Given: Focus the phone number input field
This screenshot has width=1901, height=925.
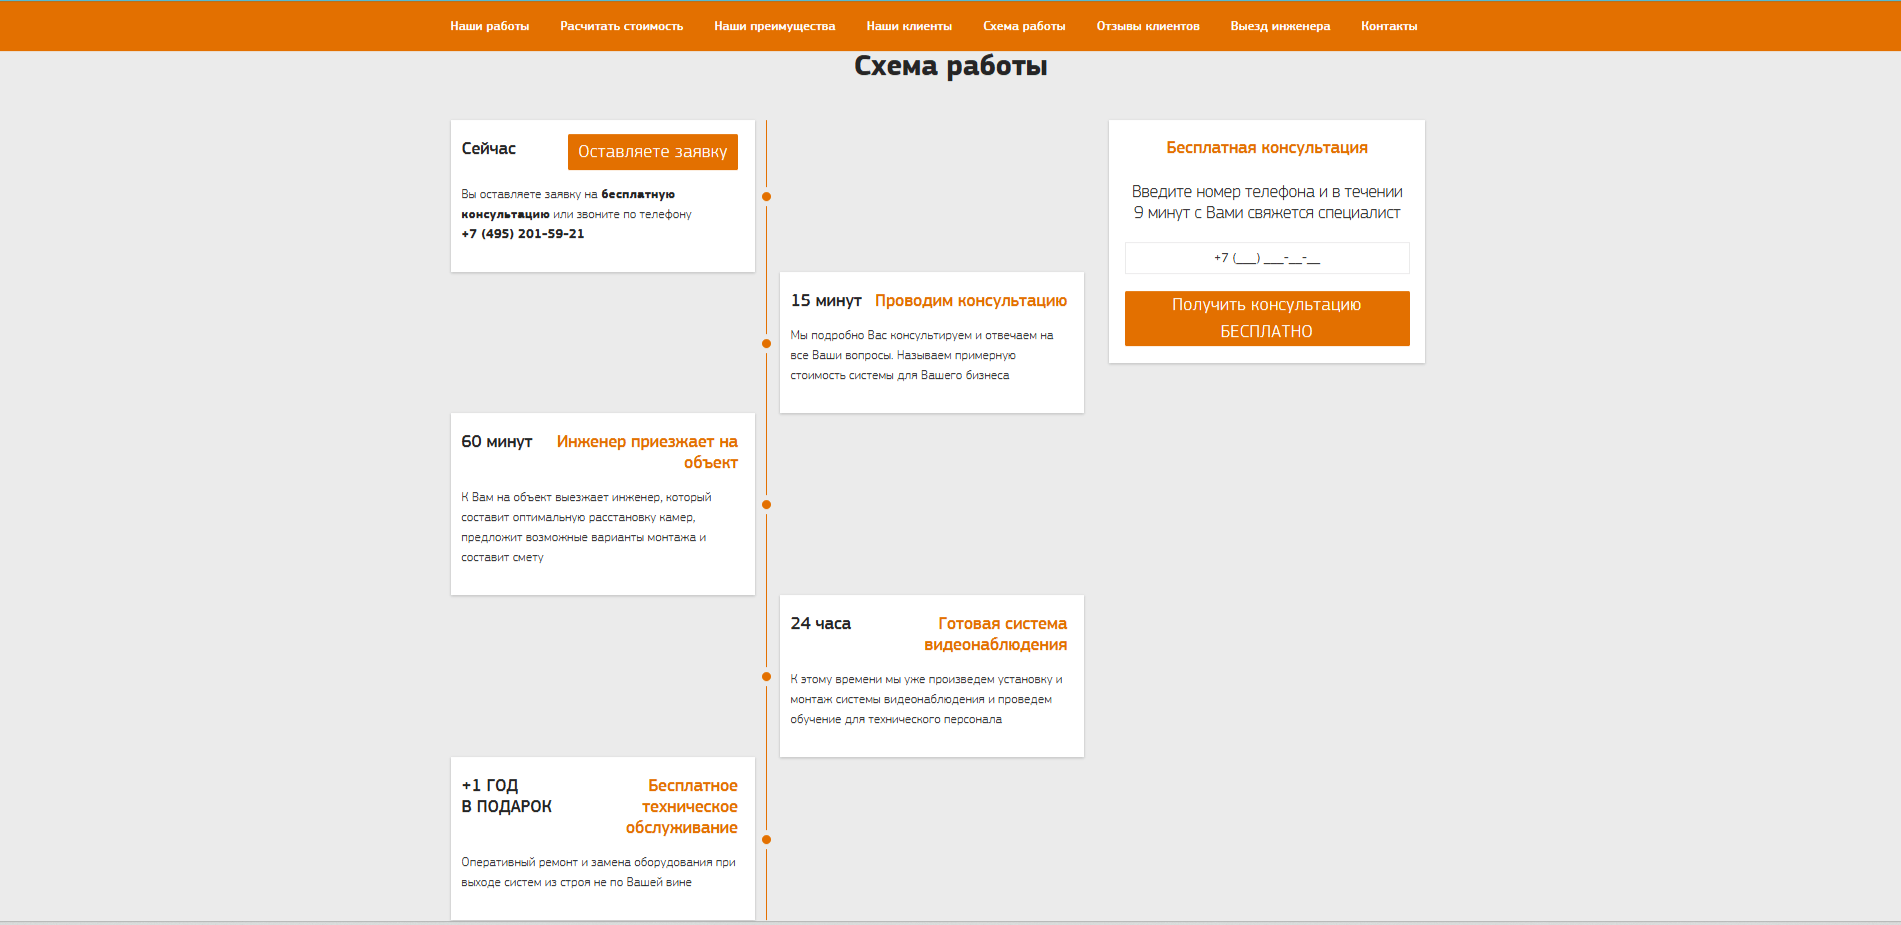Looking at the screenshot, I should point(1267,258).
